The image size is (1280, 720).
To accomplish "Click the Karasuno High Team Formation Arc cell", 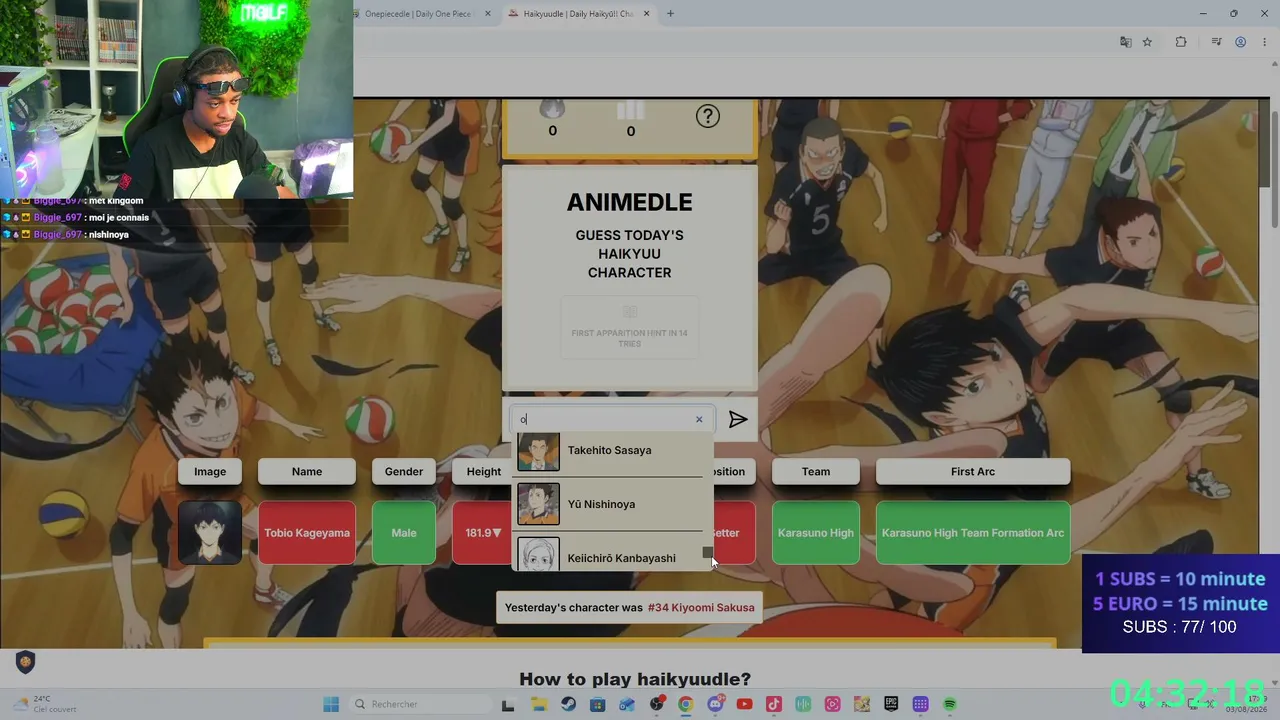I will (973, 533).
